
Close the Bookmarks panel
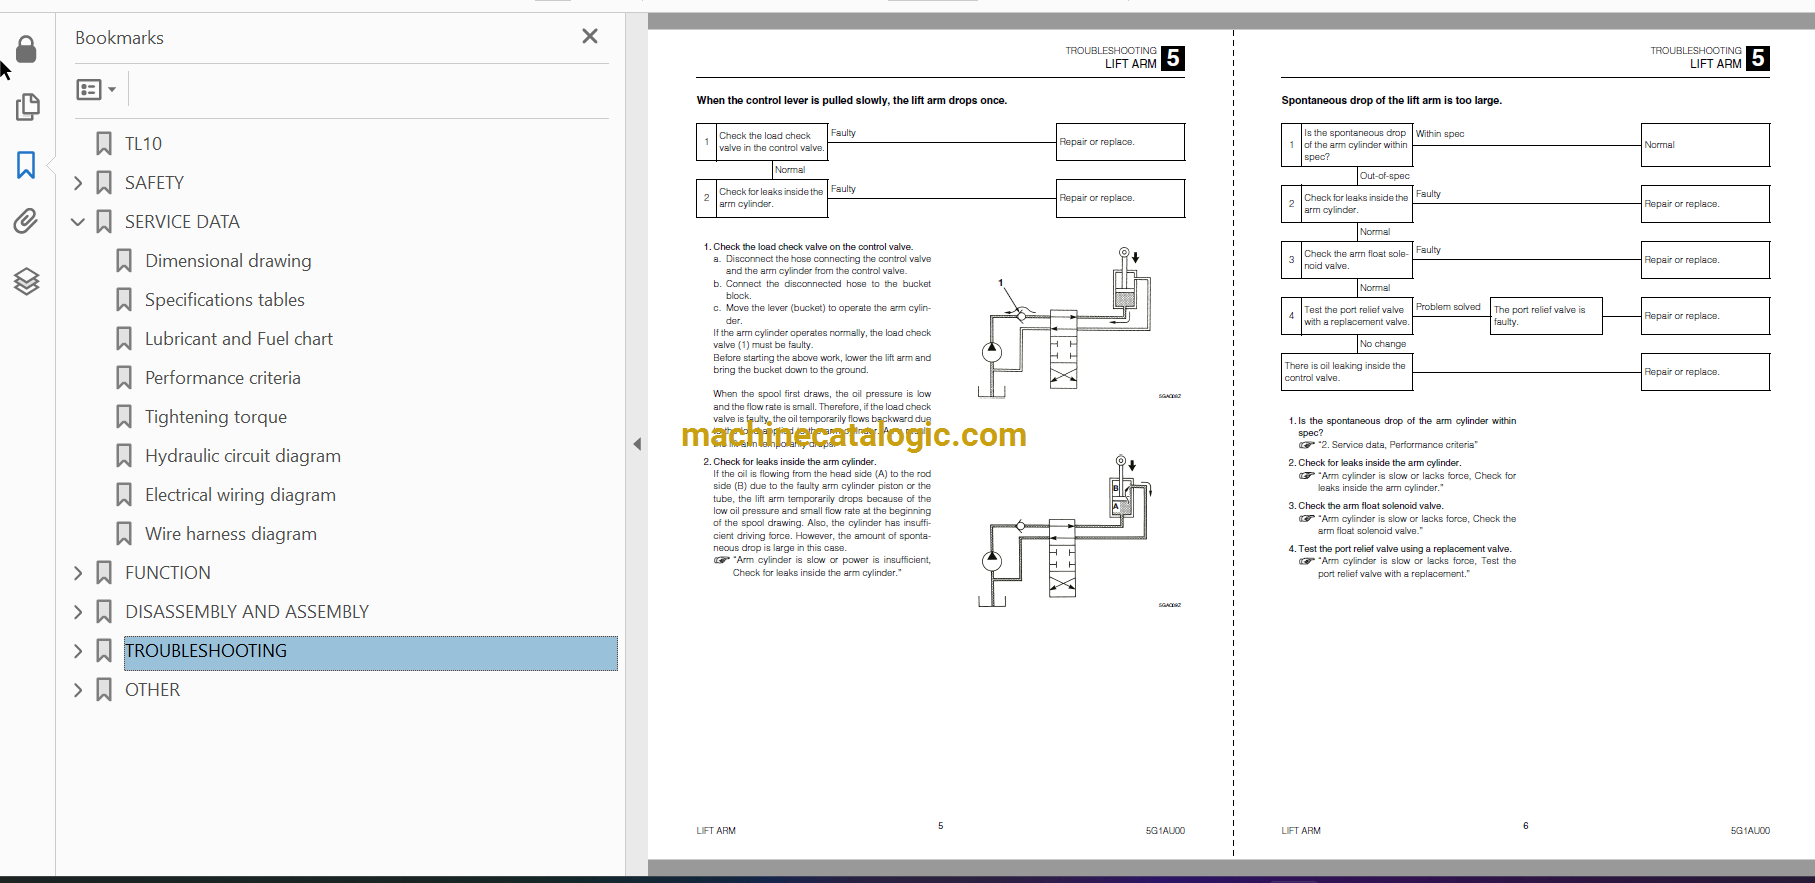pyautogui.click(x=590, y=36)
